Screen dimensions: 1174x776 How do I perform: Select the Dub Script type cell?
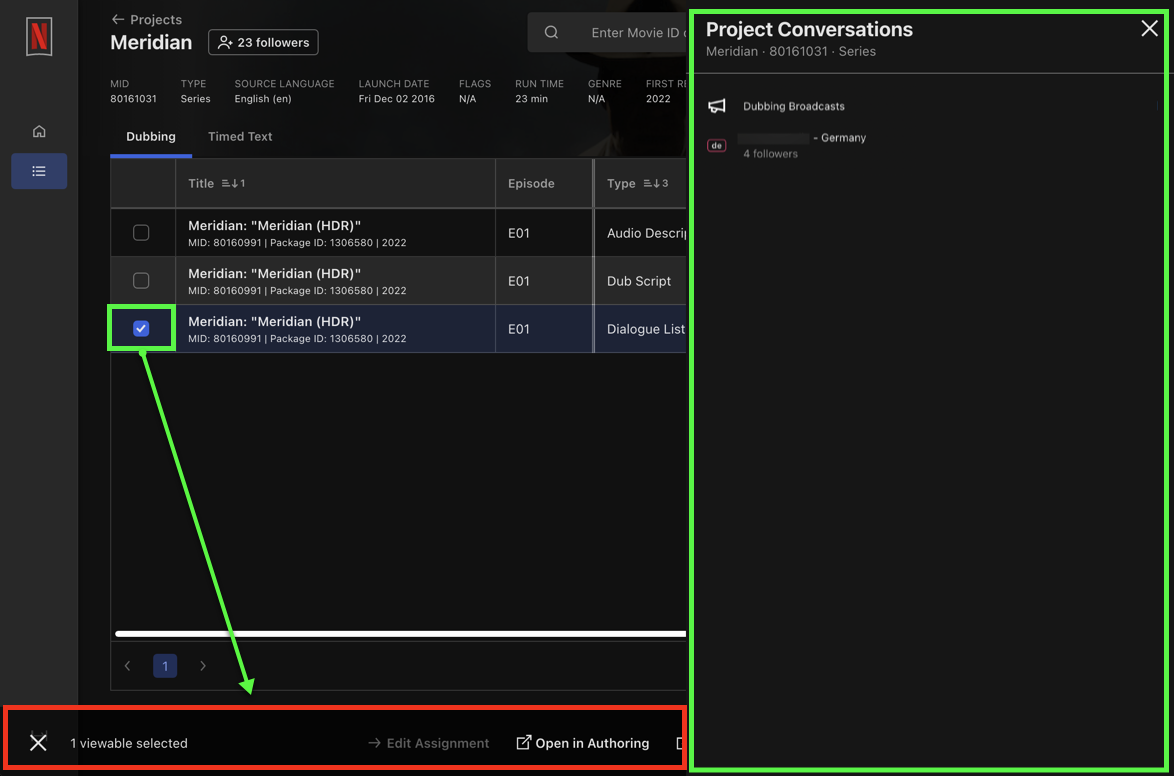pyautogui.click(x=639, y=281)
